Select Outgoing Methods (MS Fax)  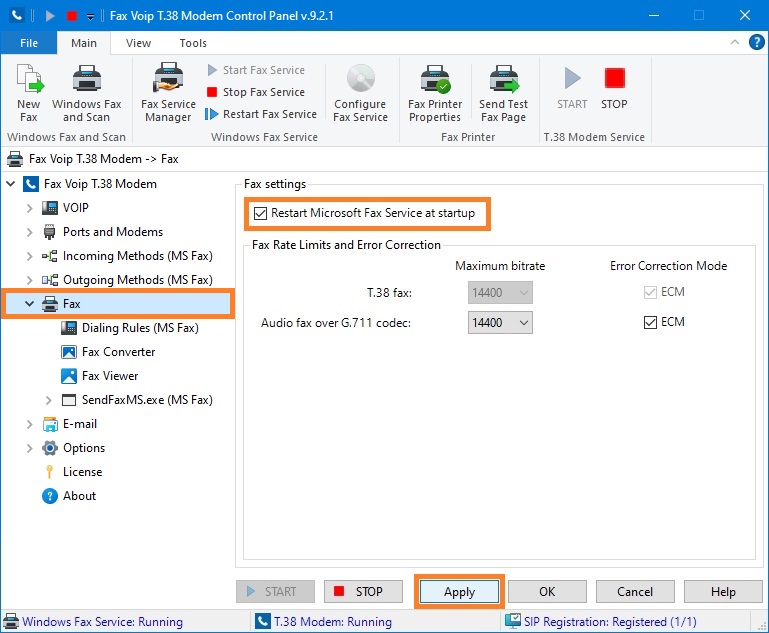coord(137,280)
